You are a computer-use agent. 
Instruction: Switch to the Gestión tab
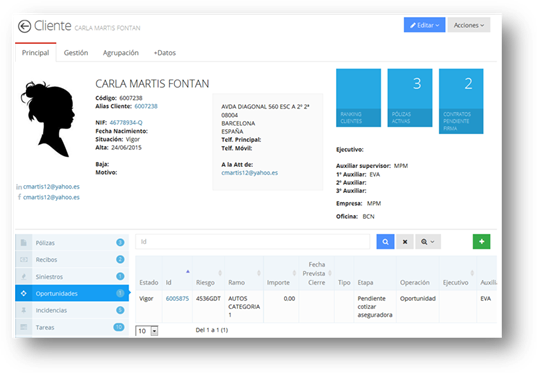(76, 53)
